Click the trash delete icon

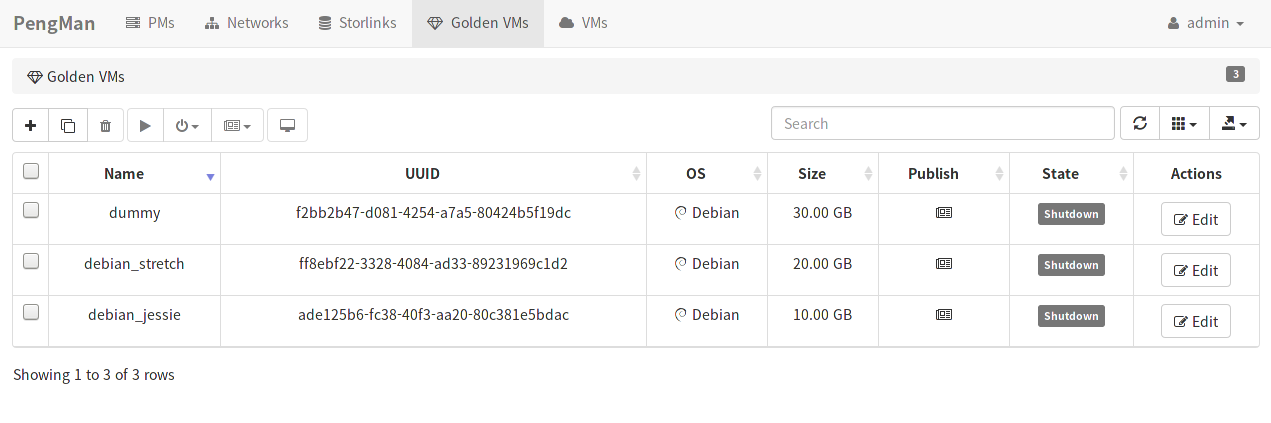[x=105, y=125]
